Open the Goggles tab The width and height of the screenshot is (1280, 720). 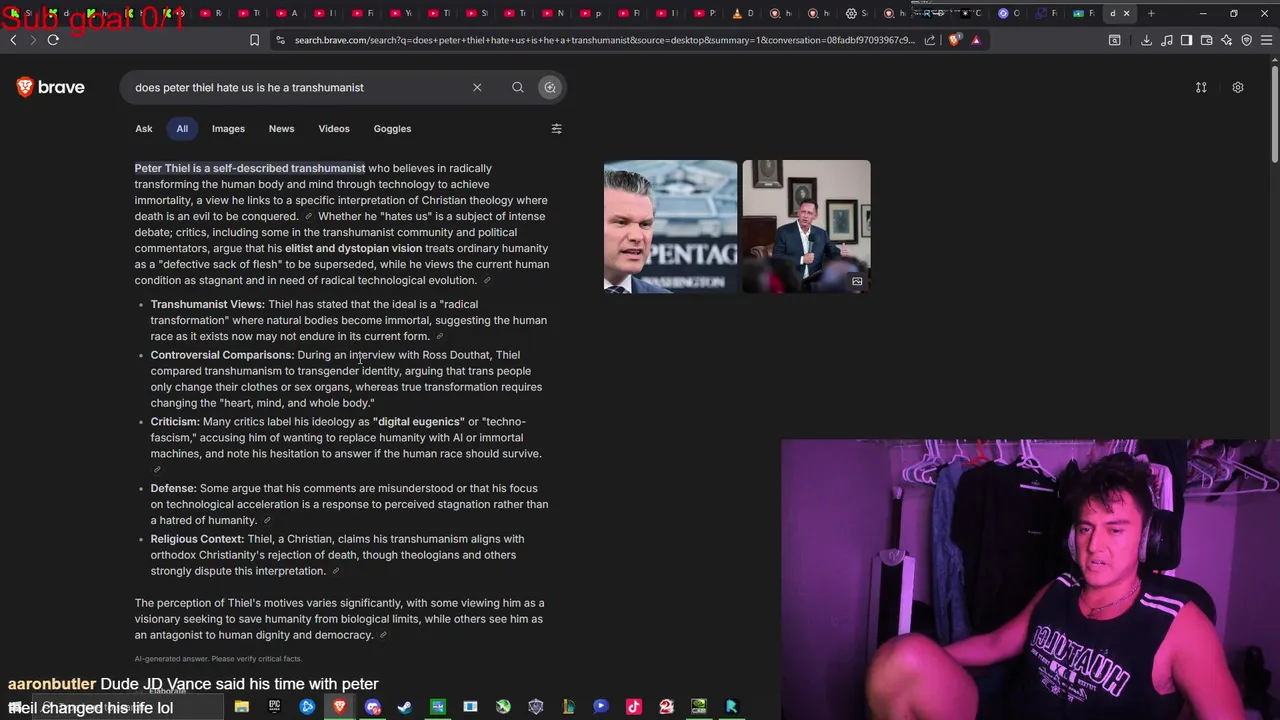[x=392, y=128]
